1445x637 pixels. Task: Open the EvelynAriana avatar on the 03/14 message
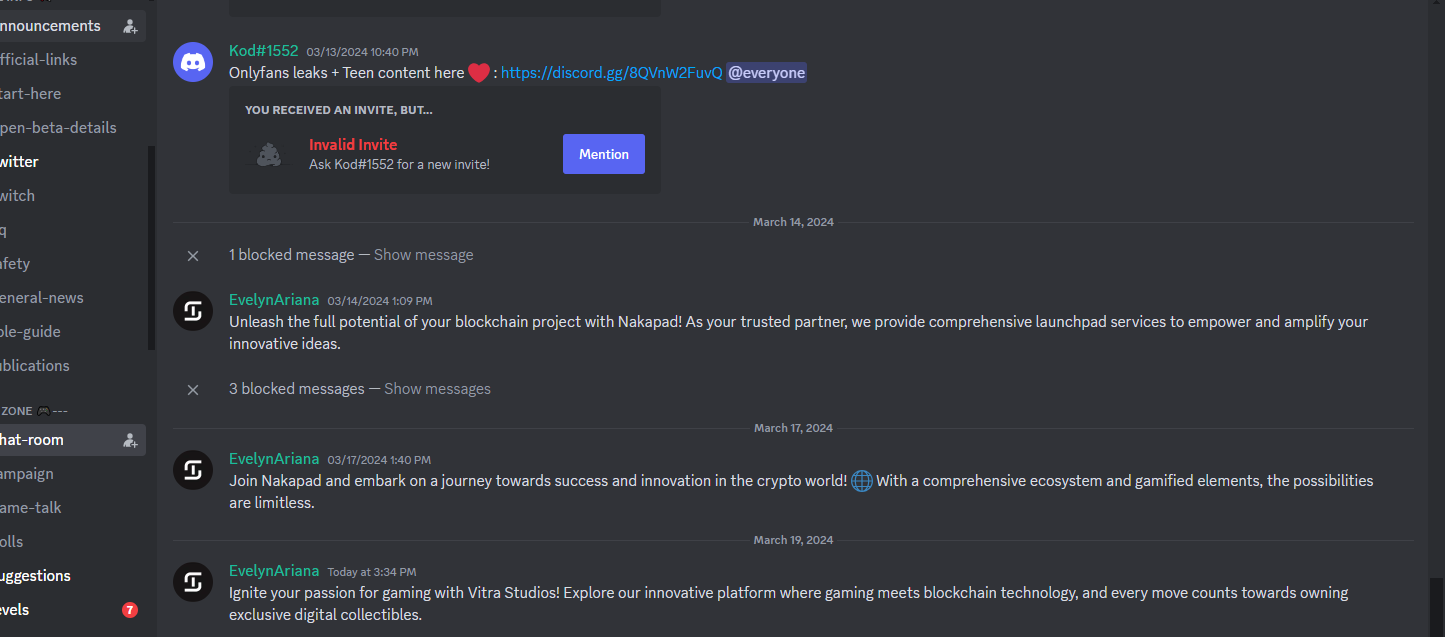point(193,311)
